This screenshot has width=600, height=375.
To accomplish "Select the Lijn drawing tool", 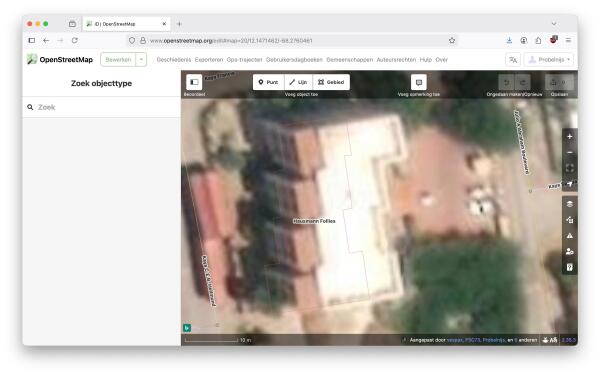I will click(298, 82).
